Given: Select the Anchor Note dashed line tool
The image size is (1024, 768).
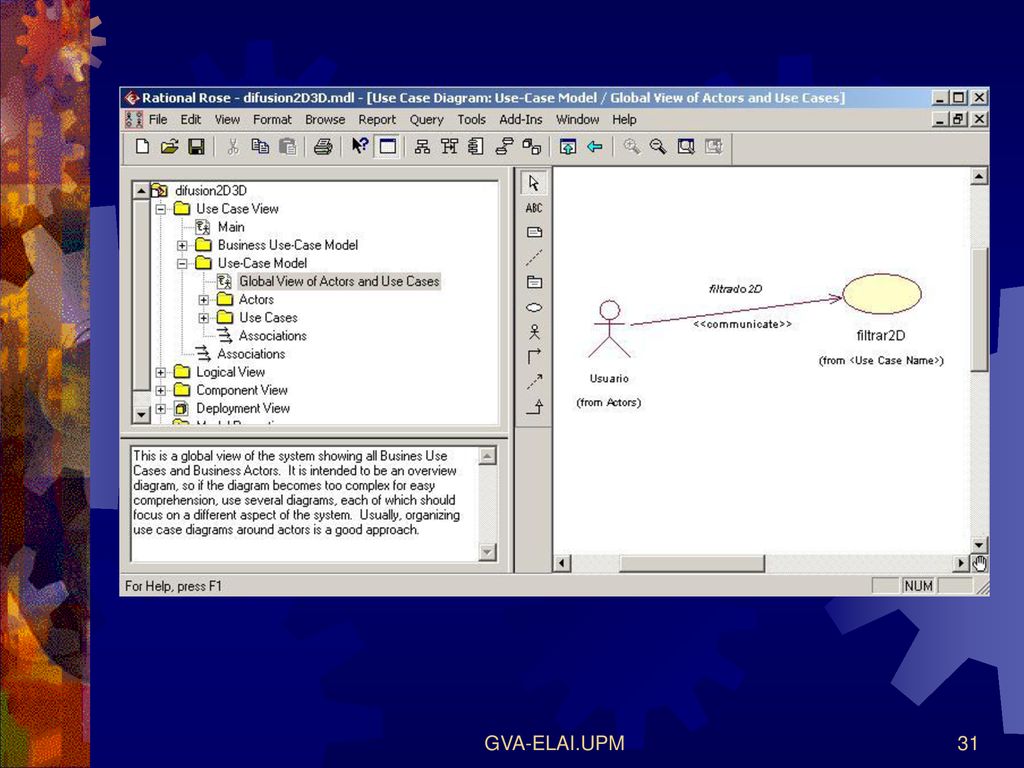Looking at the screenshot, I should (534, 258).
